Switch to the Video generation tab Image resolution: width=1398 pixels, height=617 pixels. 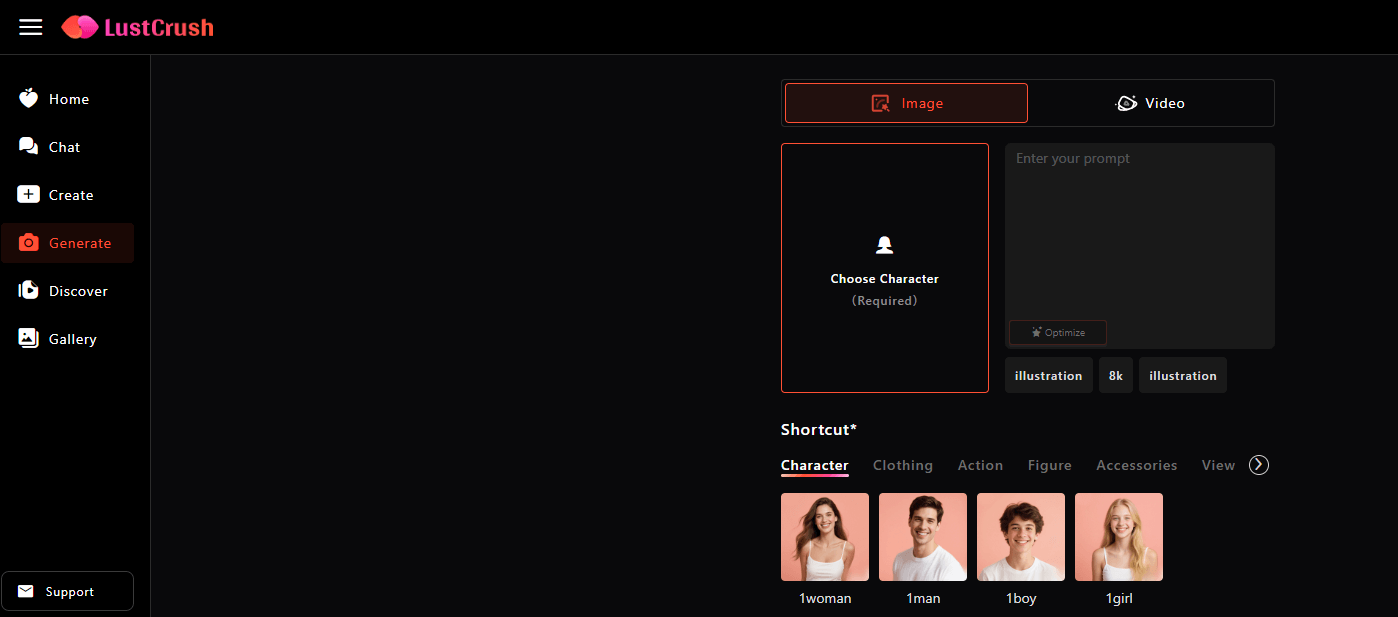pyautogui.click(x=1151, y=102)
